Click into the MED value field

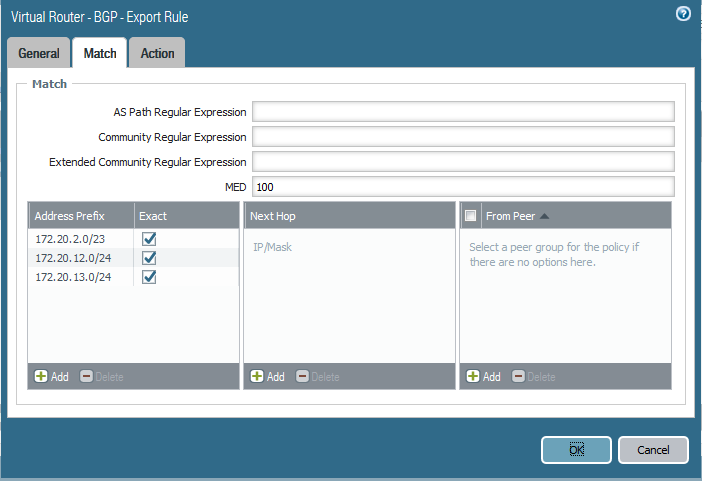pyautogui.click(x=463, y=187)
